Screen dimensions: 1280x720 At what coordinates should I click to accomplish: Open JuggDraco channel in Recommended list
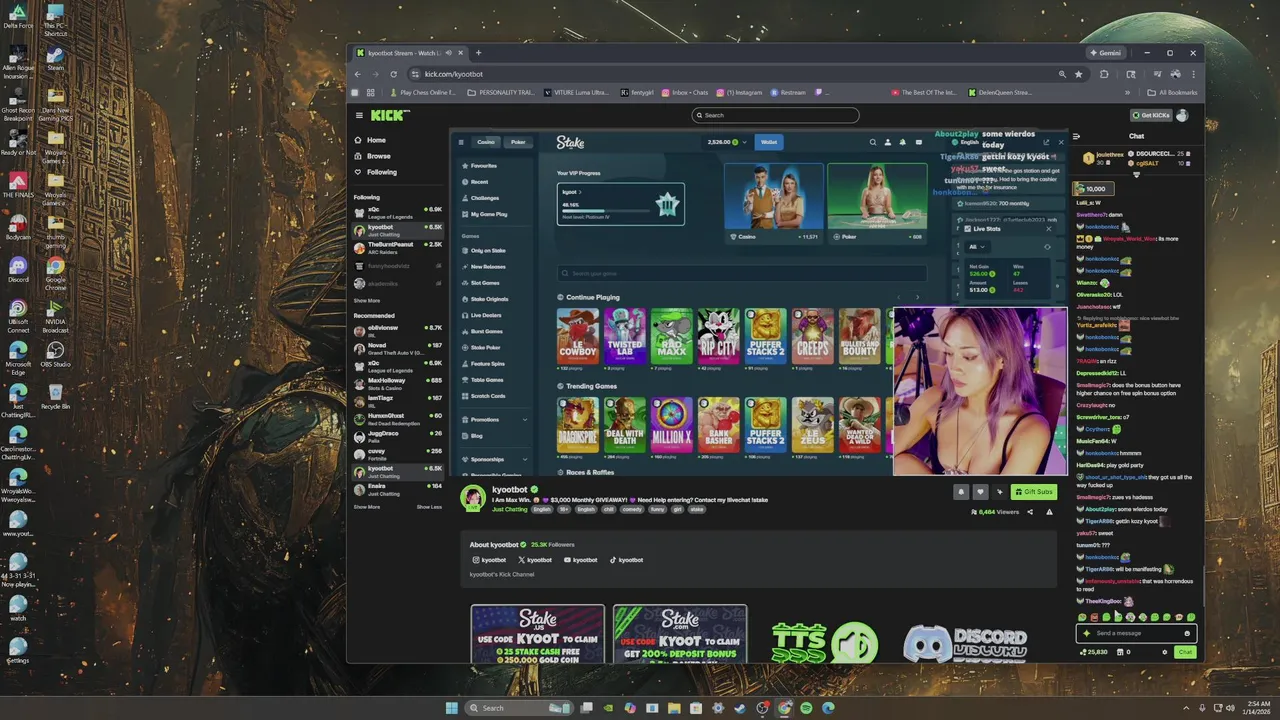pos(398,435)
